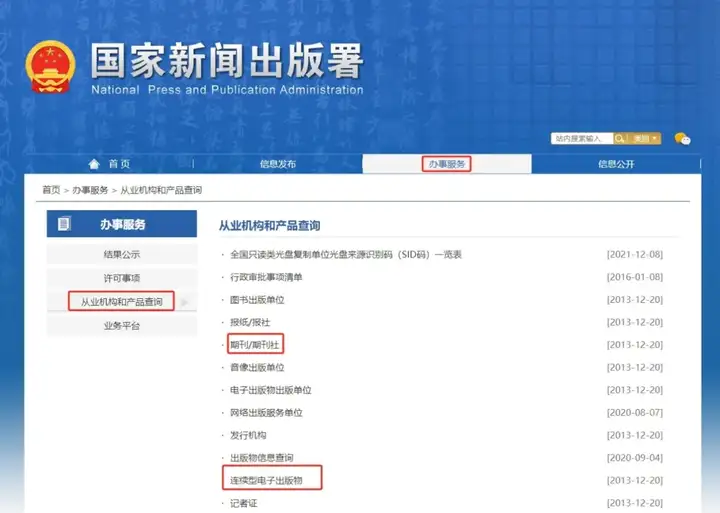Image resolution: width=720 pixels, height=513 pixels.
Task: Open the 信息发布 navigation tab
Action: (278, 164)
